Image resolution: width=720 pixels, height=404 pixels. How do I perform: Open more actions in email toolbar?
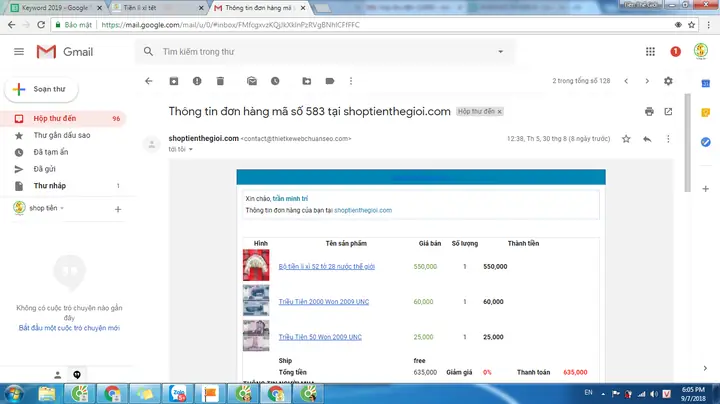tap(351, 81)
